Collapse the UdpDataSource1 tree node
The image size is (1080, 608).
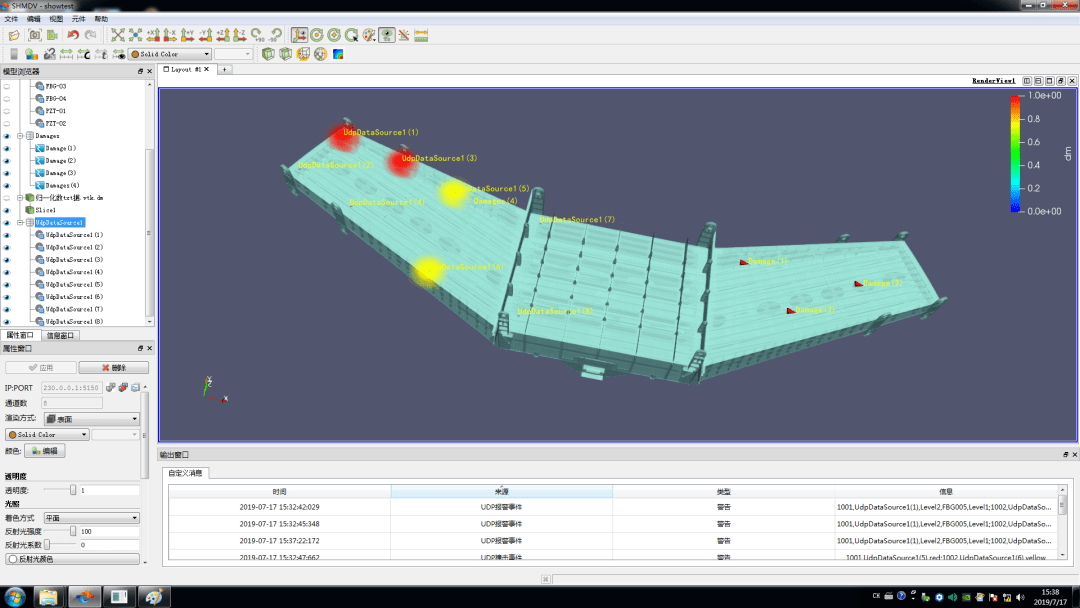(20, 222)
